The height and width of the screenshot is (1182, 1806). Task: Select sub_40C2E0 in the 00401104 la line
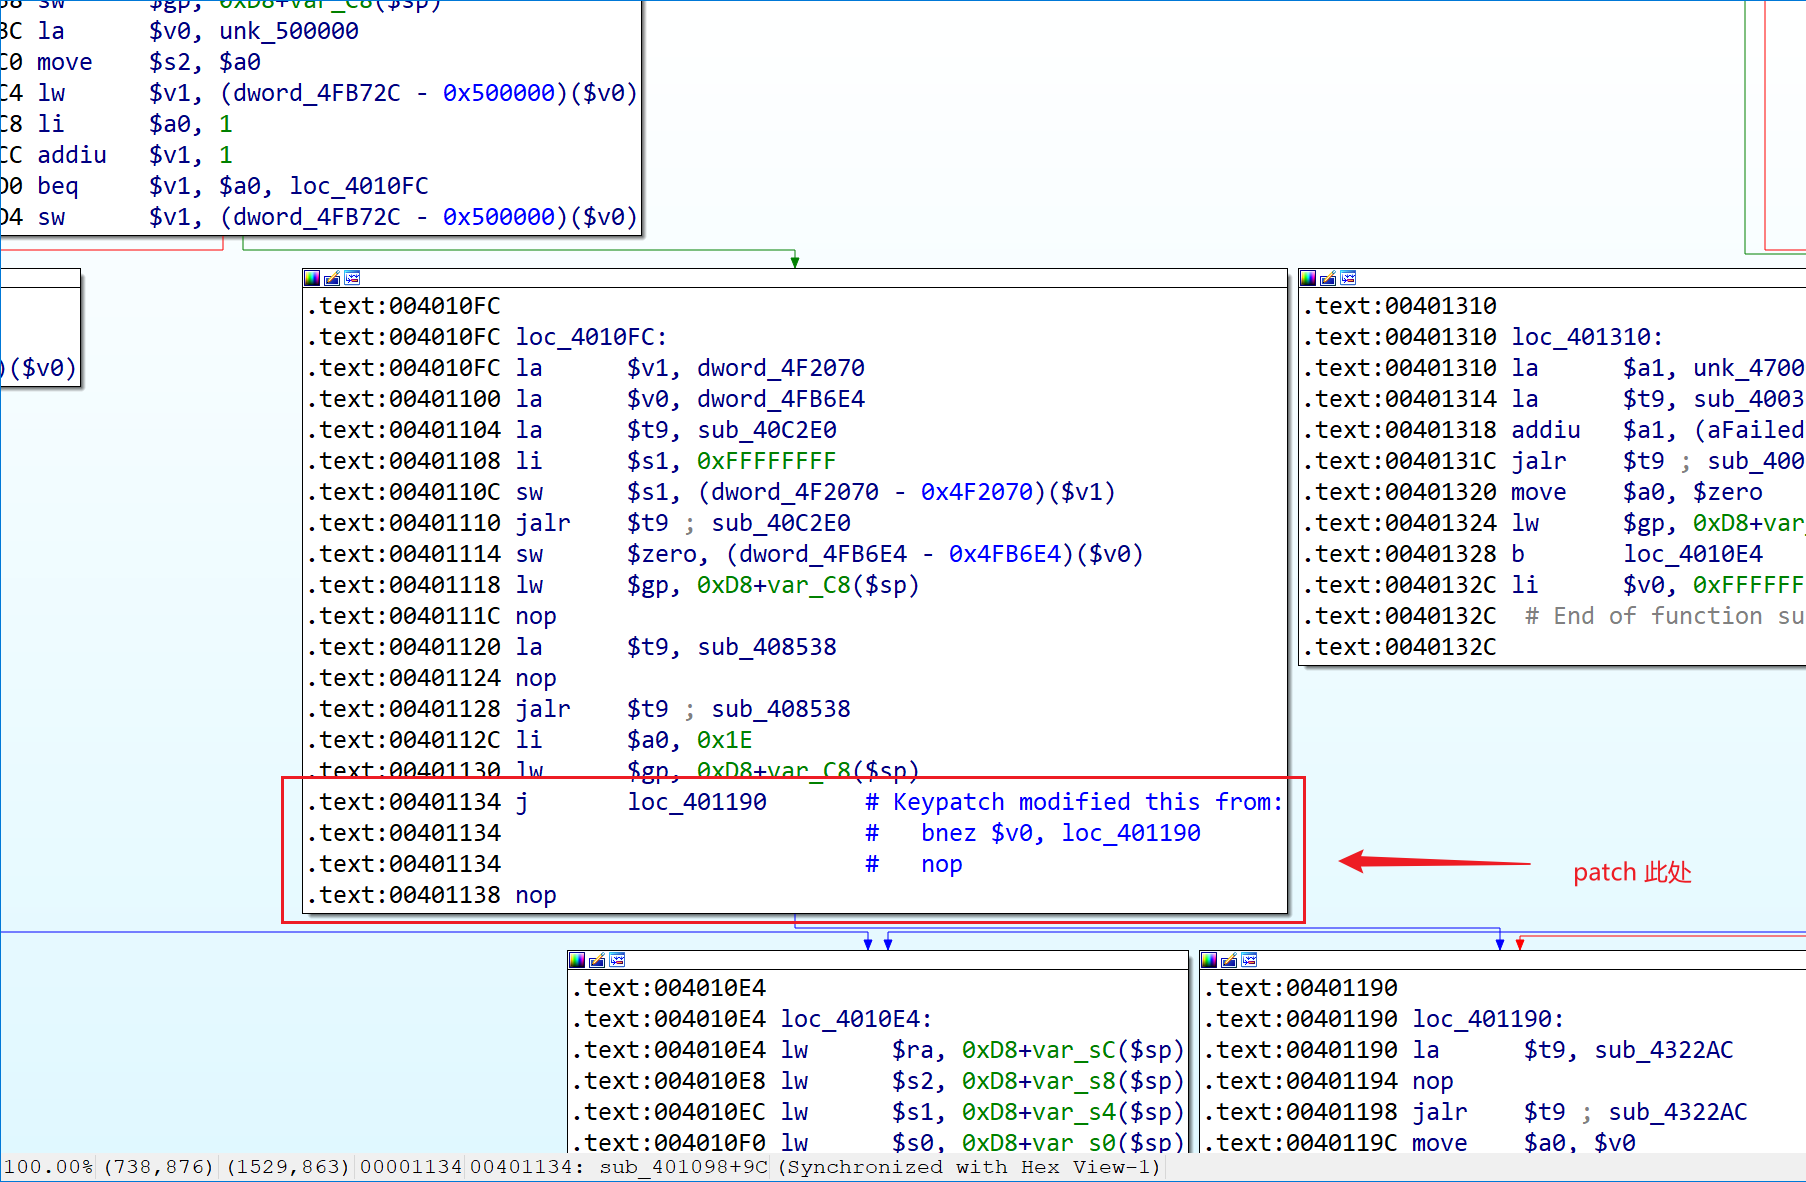tap(767, 430)
